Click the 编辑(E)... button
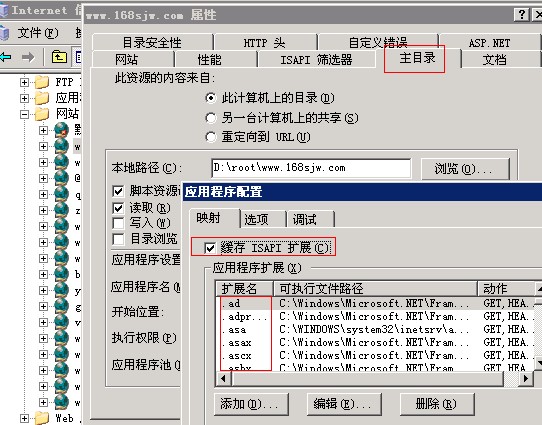This screenshot has height=425, width=542. point(344,404)
